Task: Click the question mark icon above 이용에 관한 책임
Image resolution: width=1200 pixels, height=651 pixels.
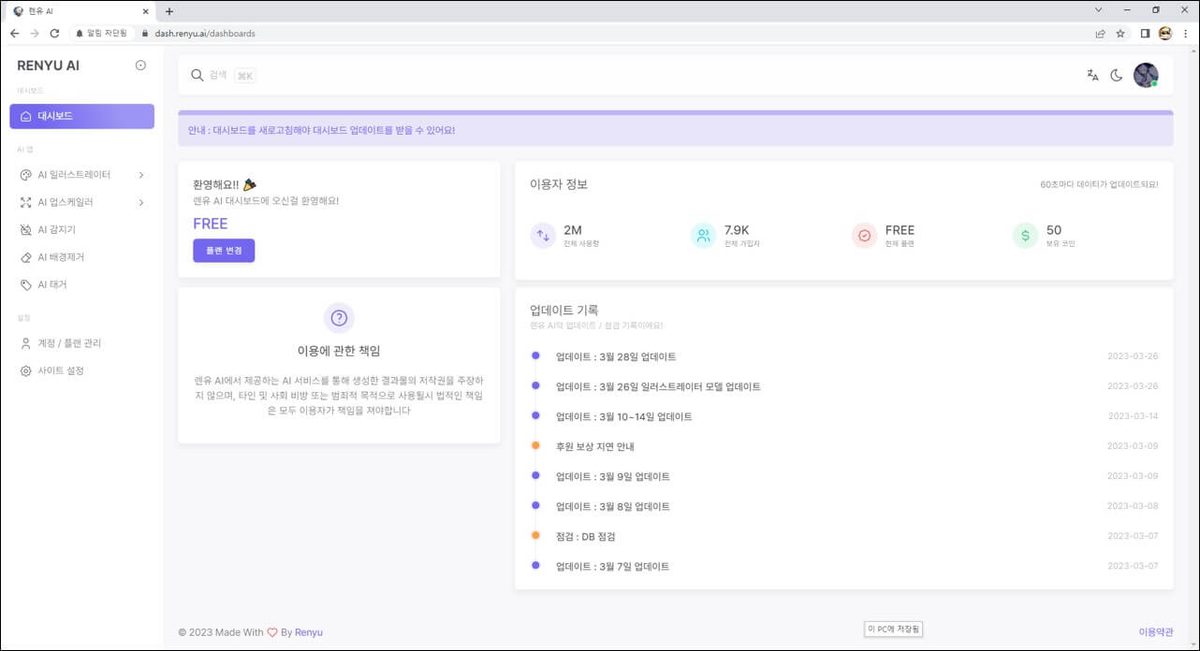Action: (339, 318)
